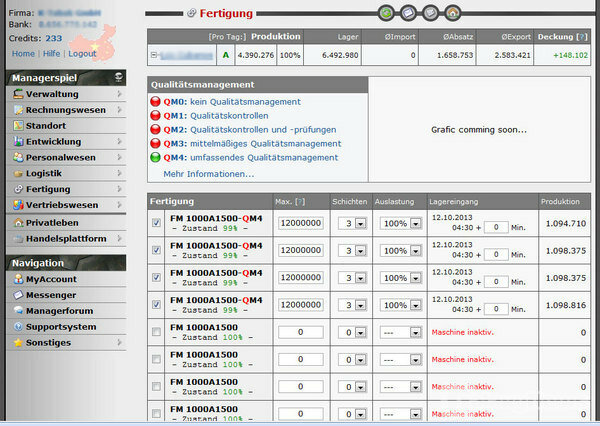Untick checkbox of machine producing 1.098.816

[156, 305]
